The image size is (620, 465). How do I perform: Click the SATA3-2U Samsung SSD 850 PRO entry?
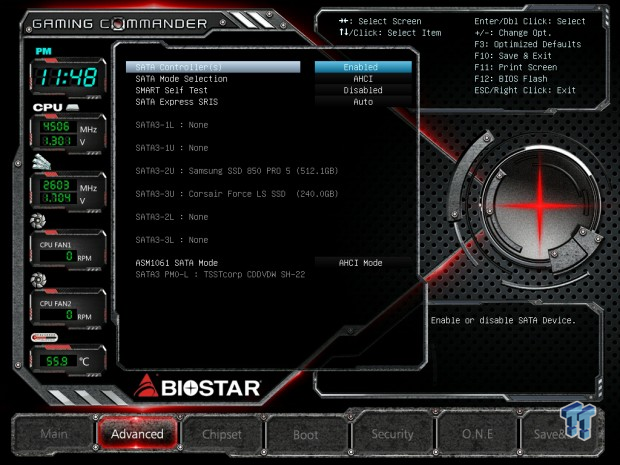click(237, 171)
